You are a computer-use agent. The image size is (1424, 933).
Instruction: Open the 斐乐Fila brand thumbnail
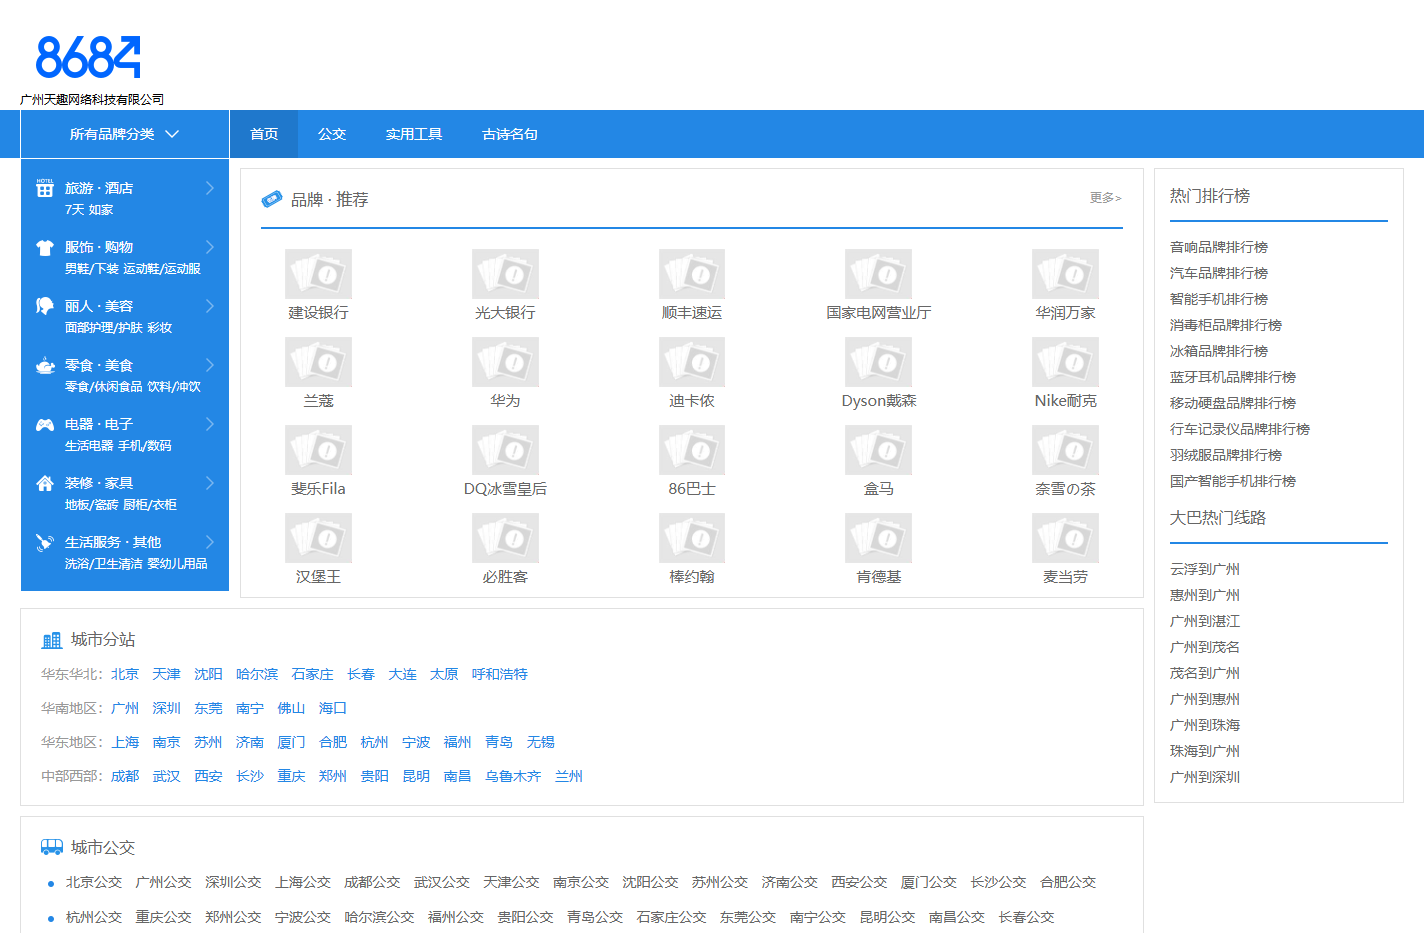[x=318, y=450]
